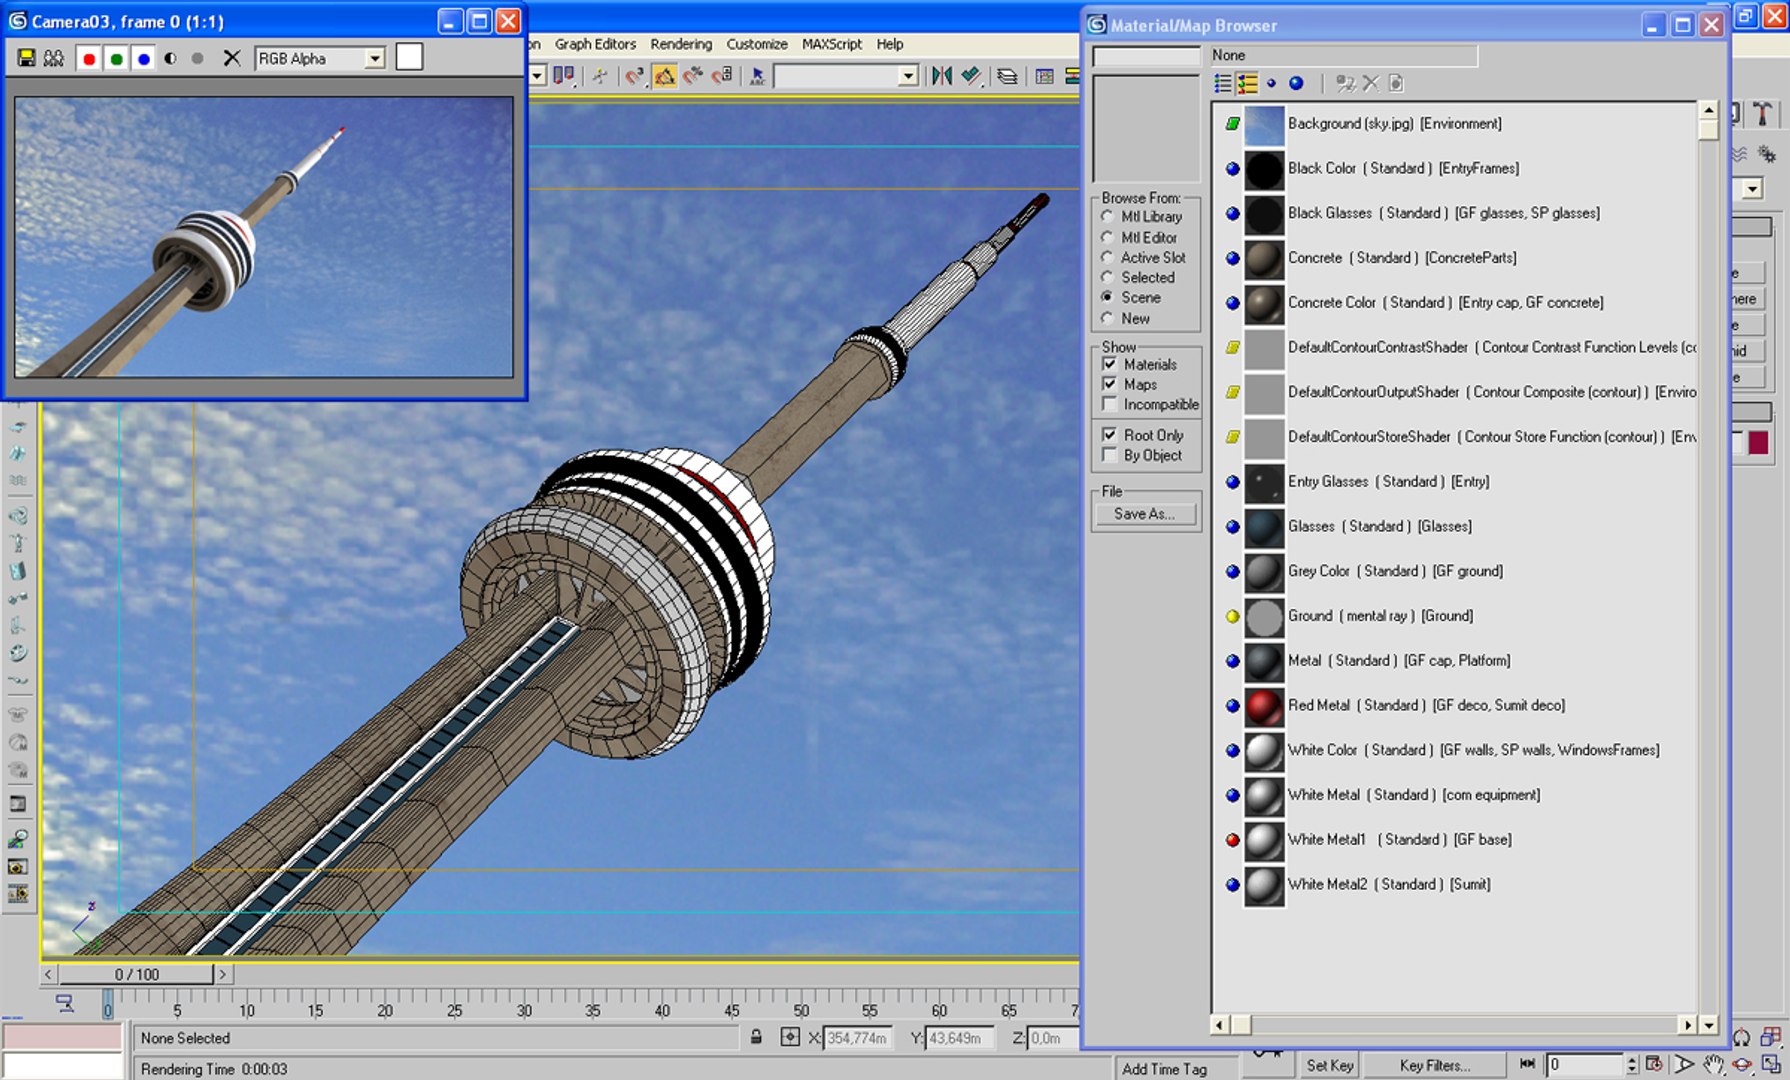Click the Save Bitmap icon in render window

click(26, 58)
